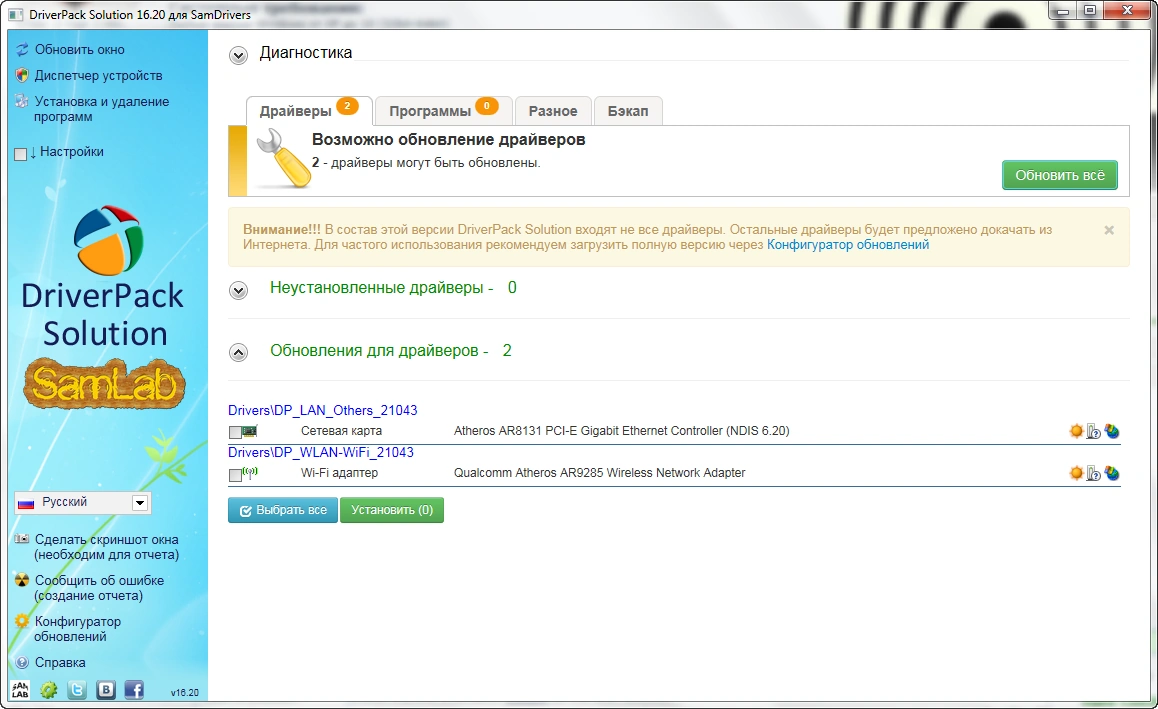The image size is (1158, 709).
Task: Click the Обновить окно link
Action: coord(80,49)
